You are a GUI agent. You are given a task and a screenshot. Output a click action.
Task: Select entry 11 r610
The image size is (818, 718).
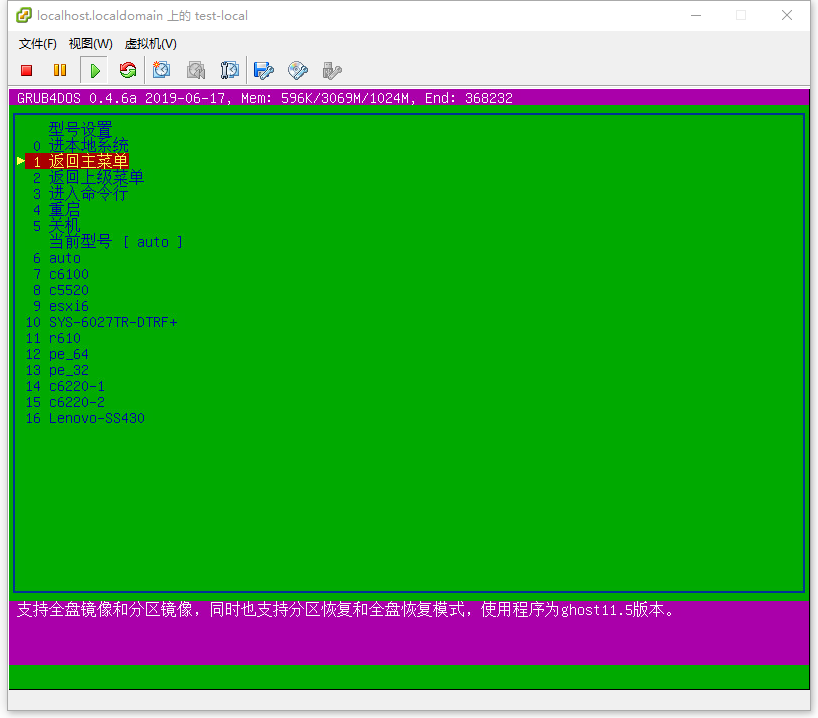[x=53, y=339]
